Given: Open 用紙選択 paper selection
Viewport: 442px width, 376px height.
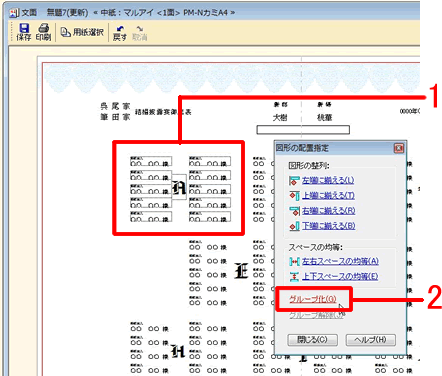Looking at the screenshot, I should [82, 32].
